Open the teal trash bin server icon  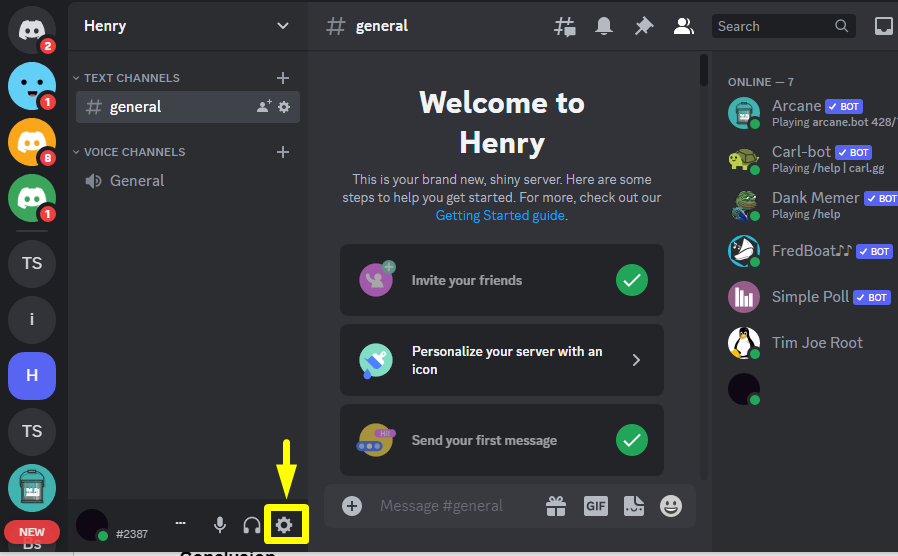[x=31, y=488]
